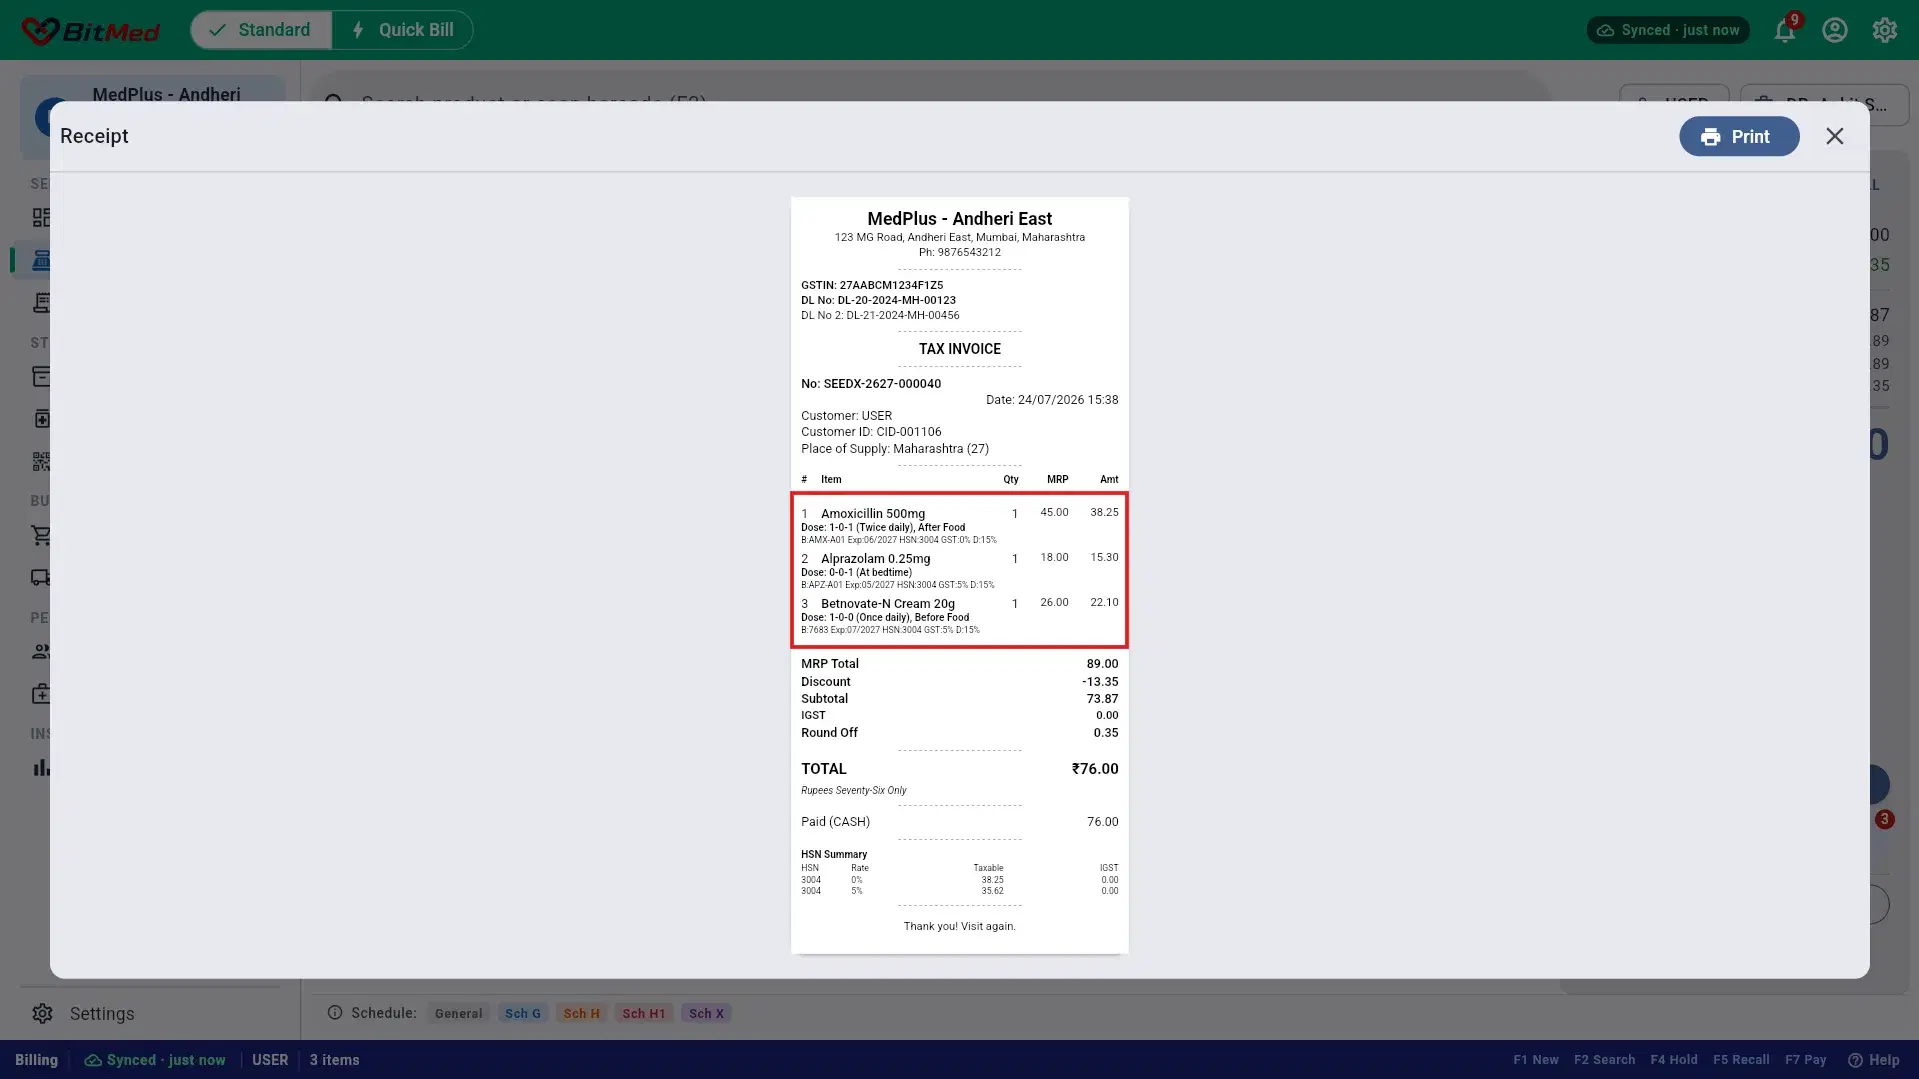Click the MRP Total value 89.00

point(1102,663)
